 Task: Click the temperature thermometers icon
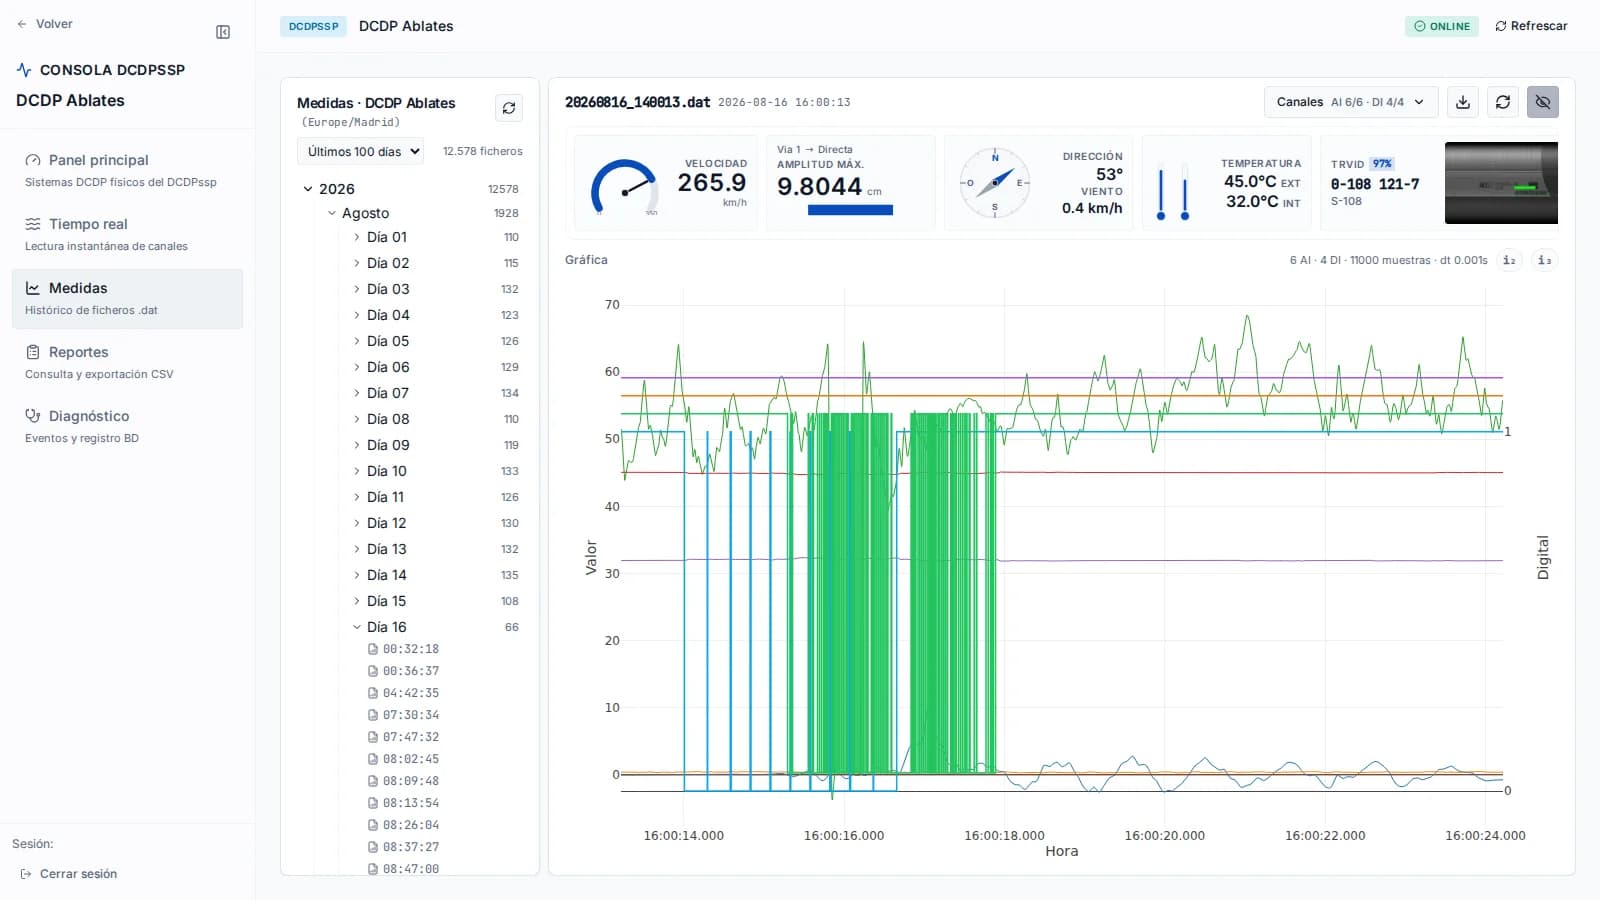pos(1172,190)
